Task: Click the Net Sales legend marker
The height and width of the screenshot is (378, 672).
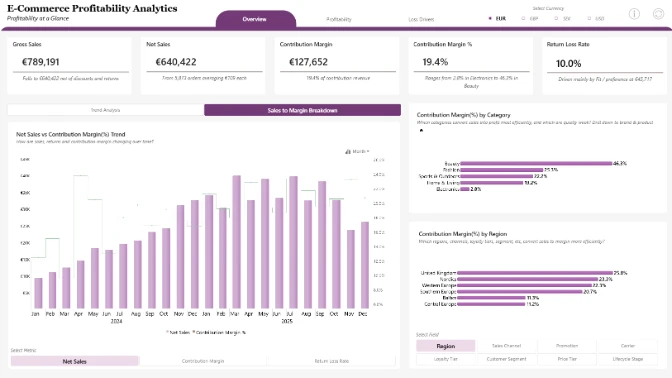Action: [167, 332]
